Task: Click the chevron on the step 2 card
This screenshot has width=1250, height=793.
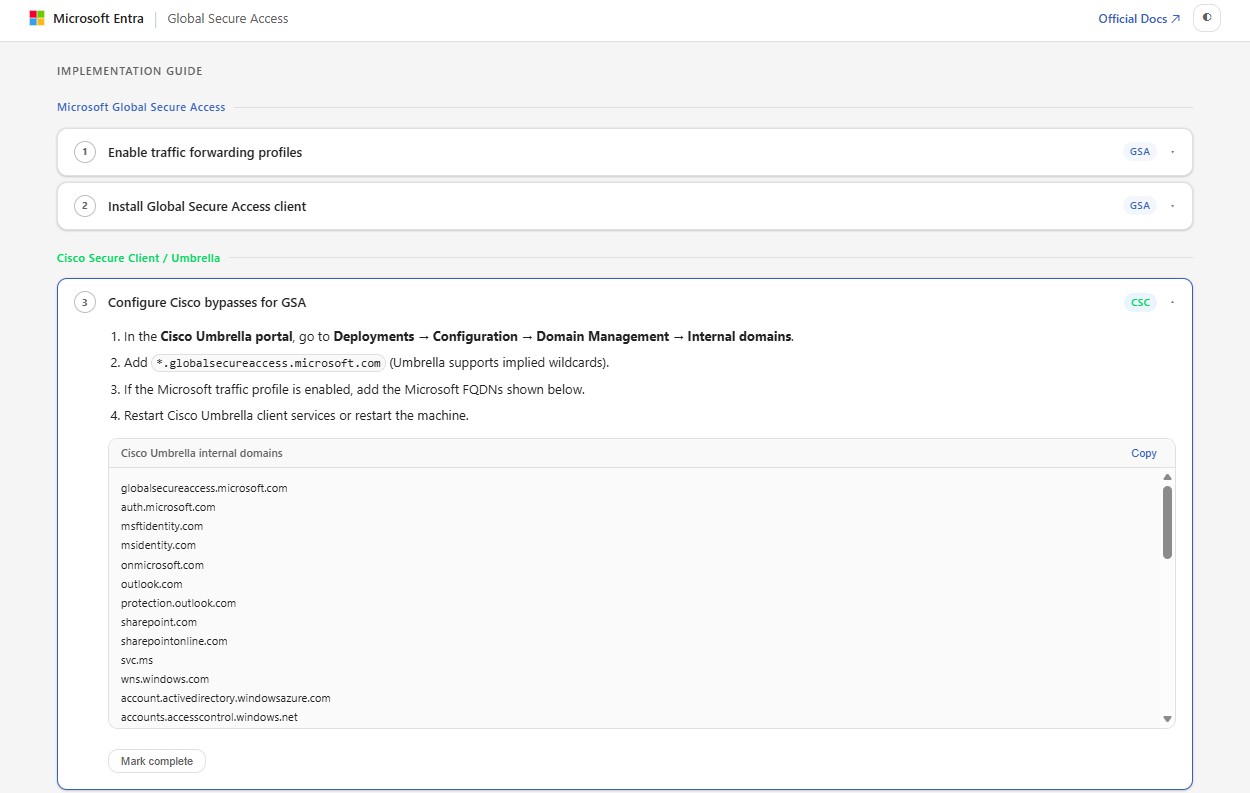Action: (1172, 206)
